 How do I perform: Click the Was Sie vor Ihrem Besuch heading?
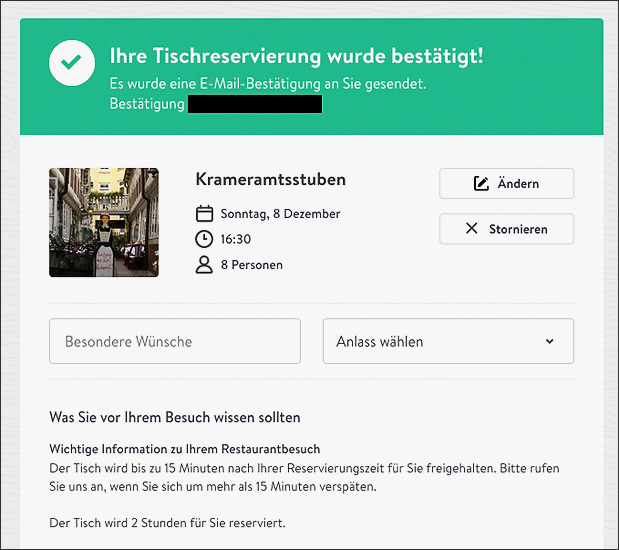tap(174, 417)
